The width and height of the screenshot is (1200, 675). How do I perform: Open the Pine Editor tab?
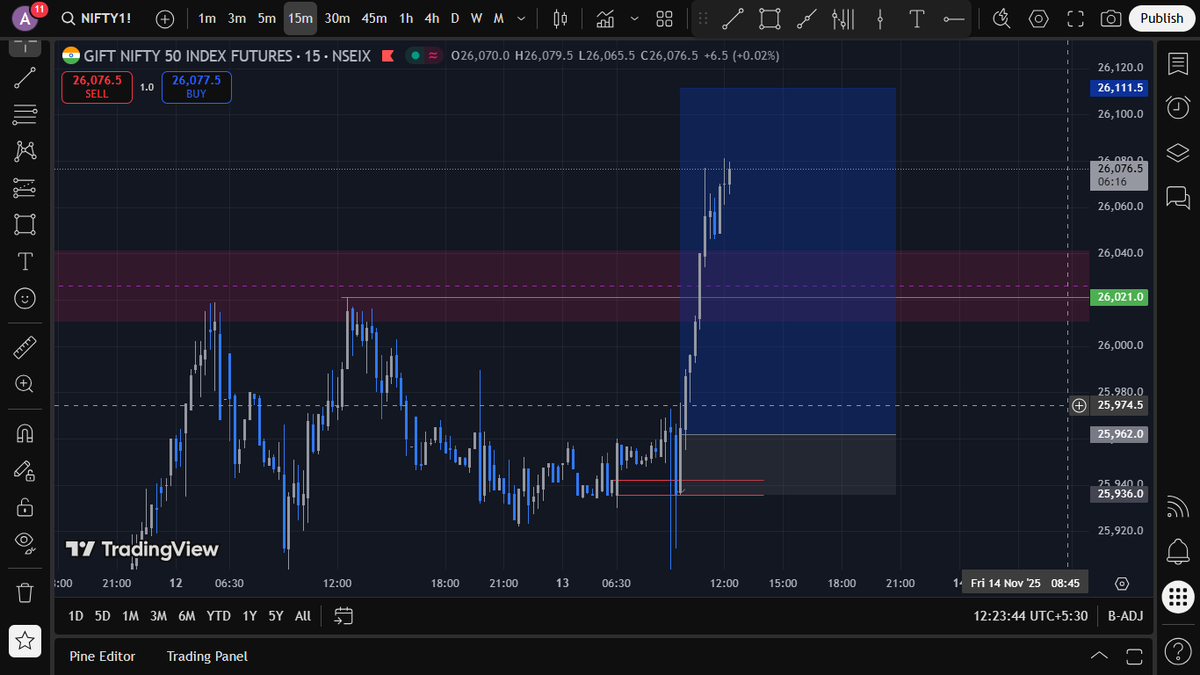tap(102, 656)
